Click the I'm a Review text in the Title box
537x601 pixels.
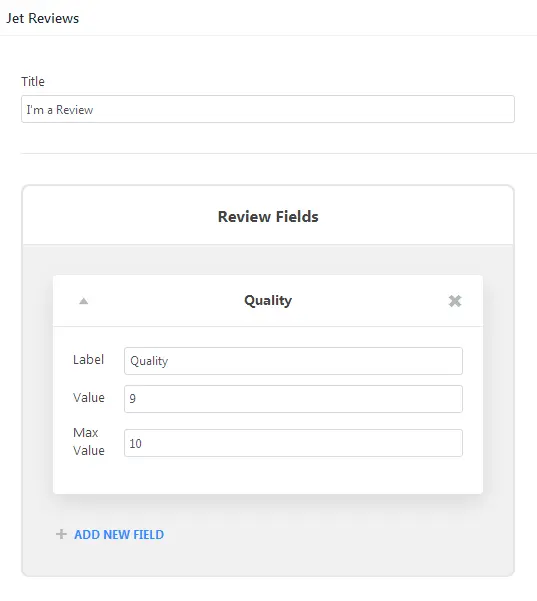click(x=60, y=110)
